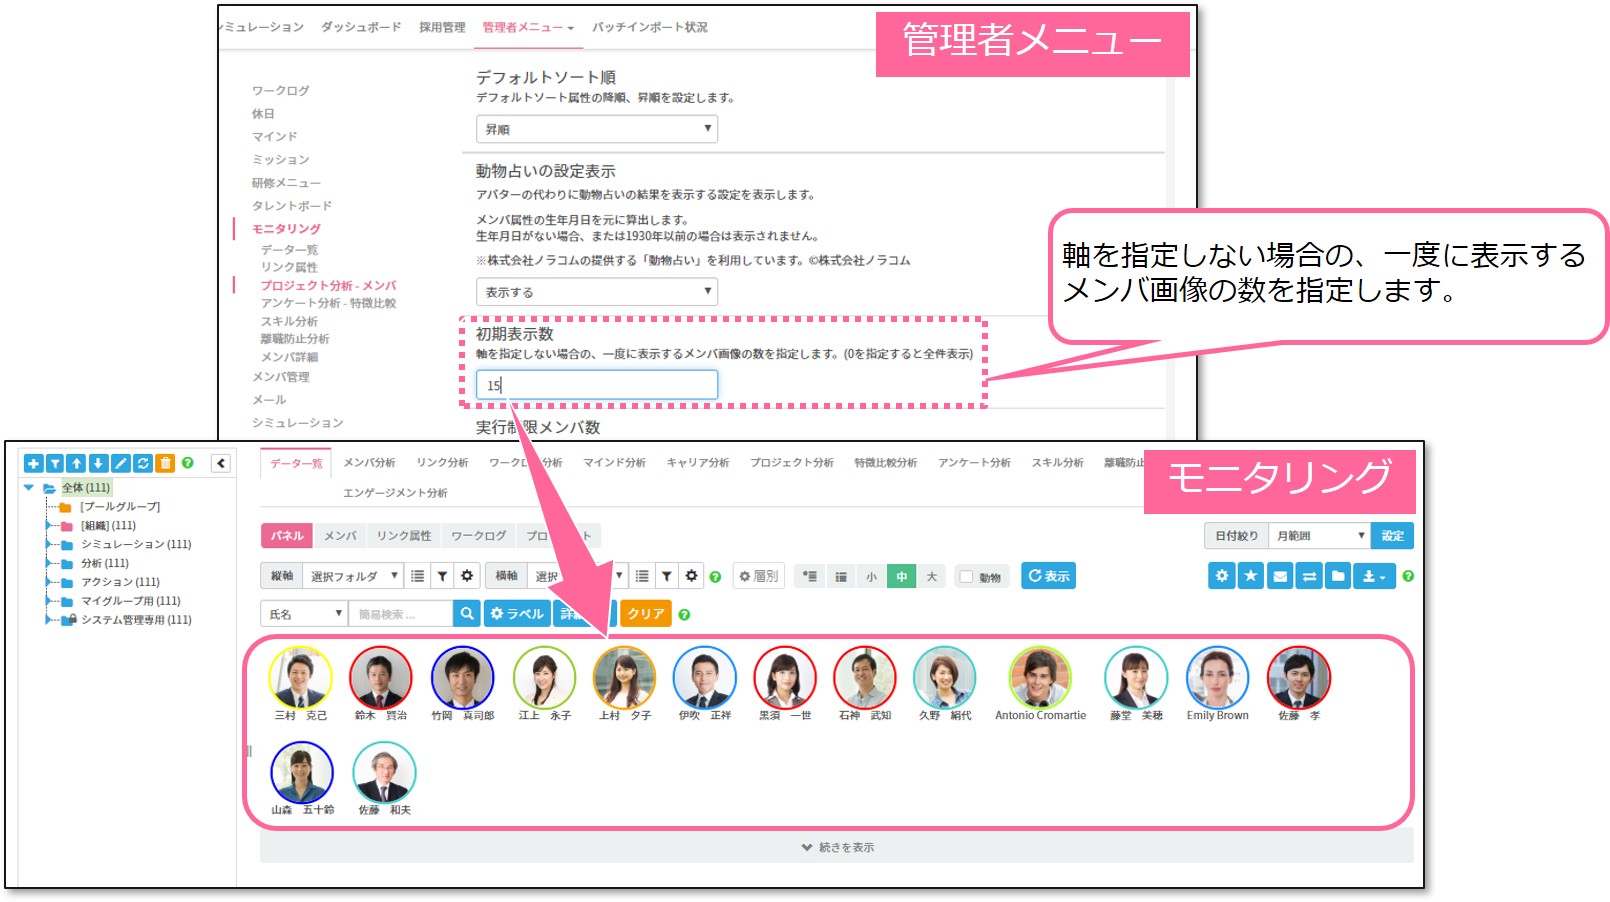This screenshot has width=1610, height=902.
Task: Open the 昇順 sort order dropdown
Action: click(597, 129)
